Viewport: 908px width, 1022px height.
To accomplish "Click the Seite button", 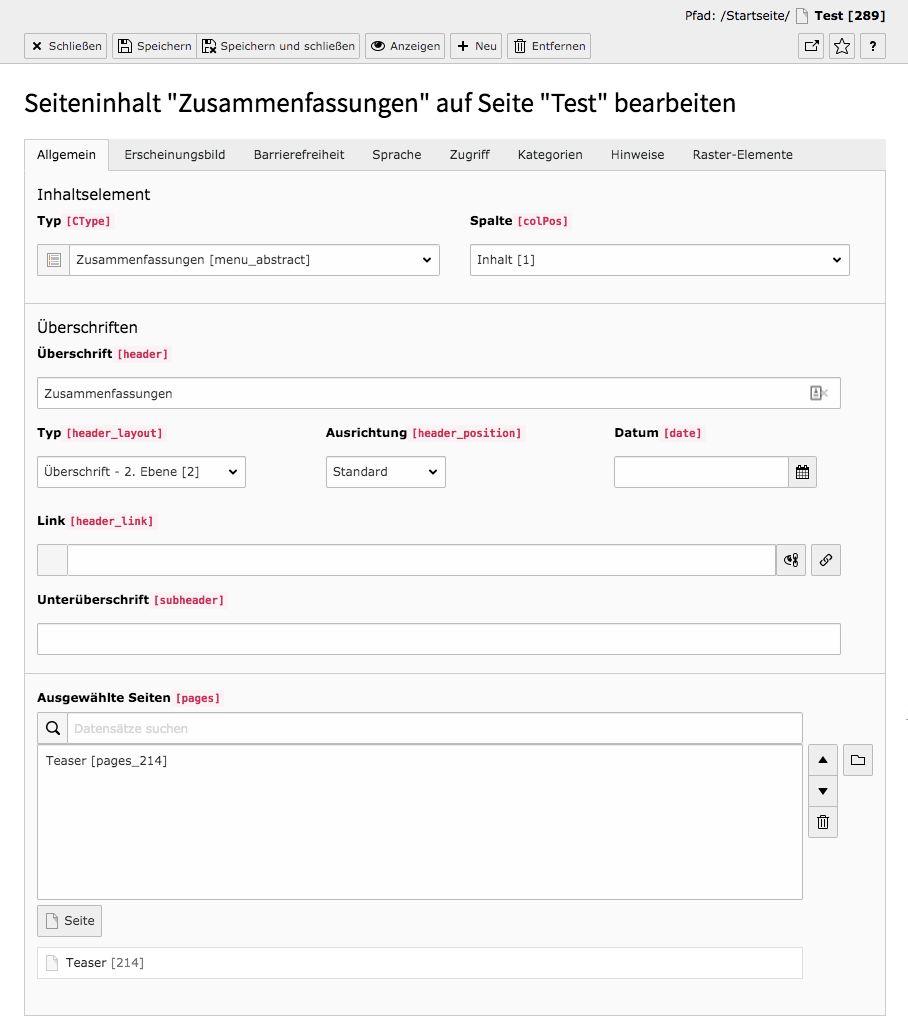I will (x=70, y=921).
